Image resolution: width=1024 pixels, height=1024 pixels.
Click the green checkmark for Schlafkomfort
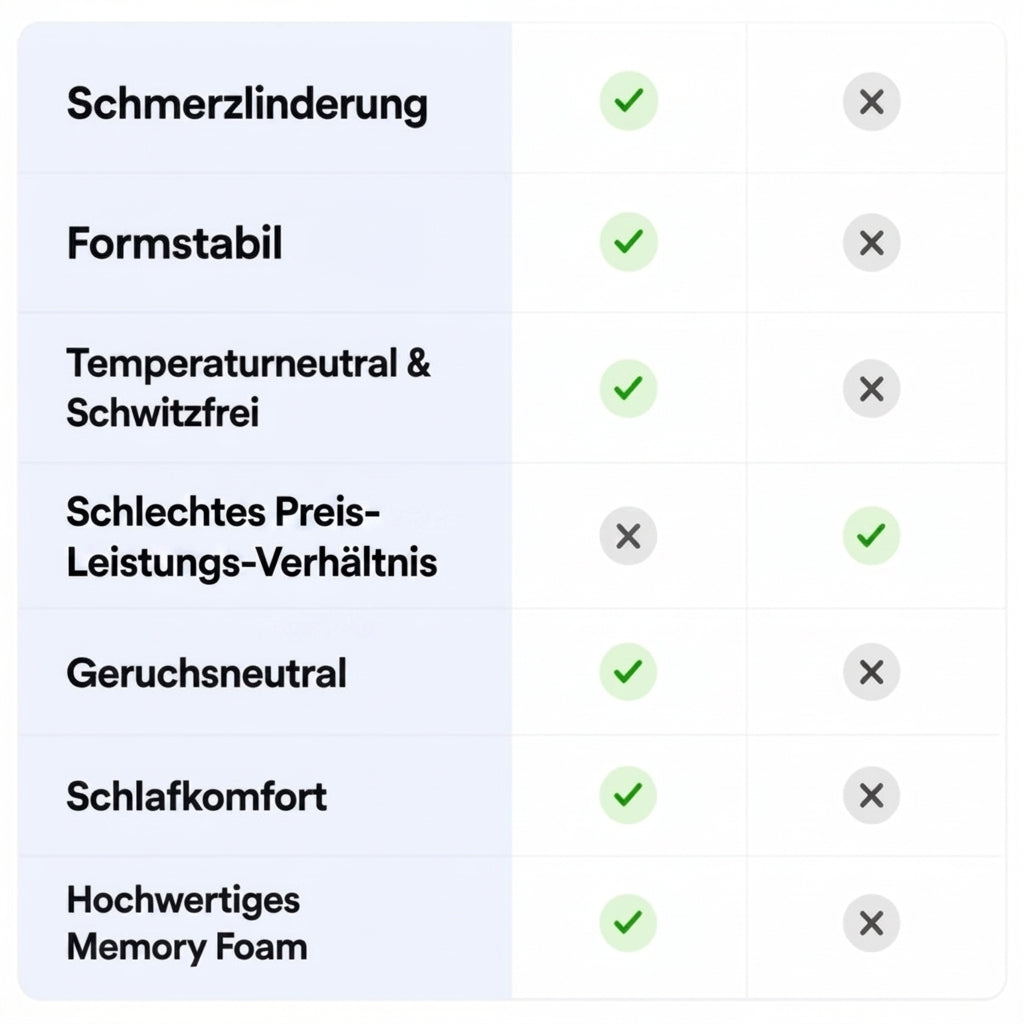(x=628, y=795)
